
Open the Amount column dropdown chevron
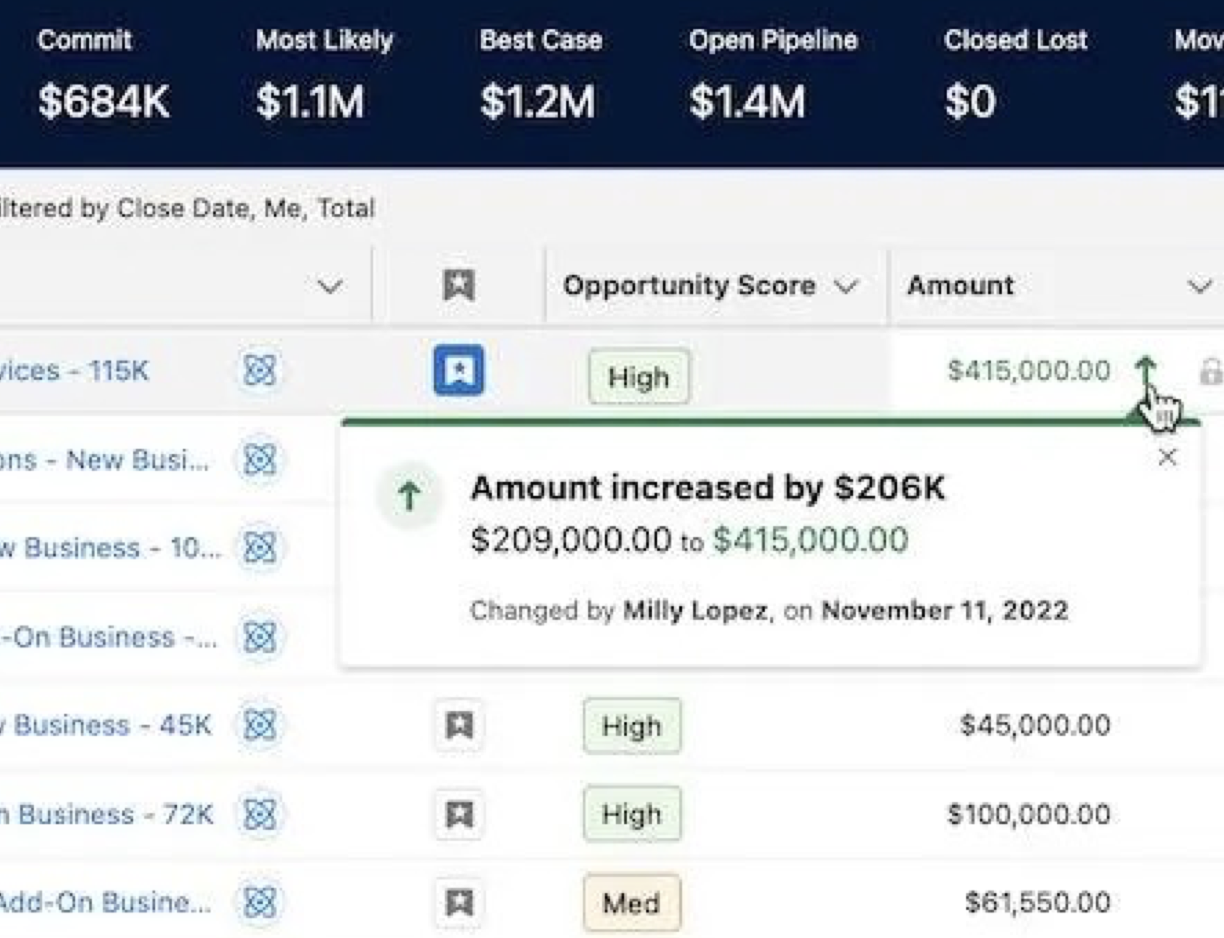click(x=1199, y=287)
